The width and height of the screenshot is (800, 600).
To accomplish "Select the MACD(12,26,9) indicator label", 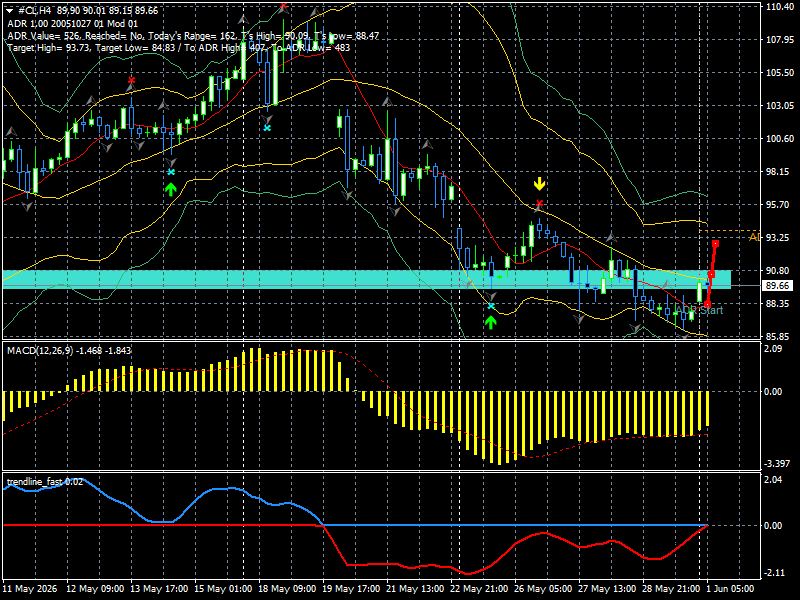I will (69, 351).
